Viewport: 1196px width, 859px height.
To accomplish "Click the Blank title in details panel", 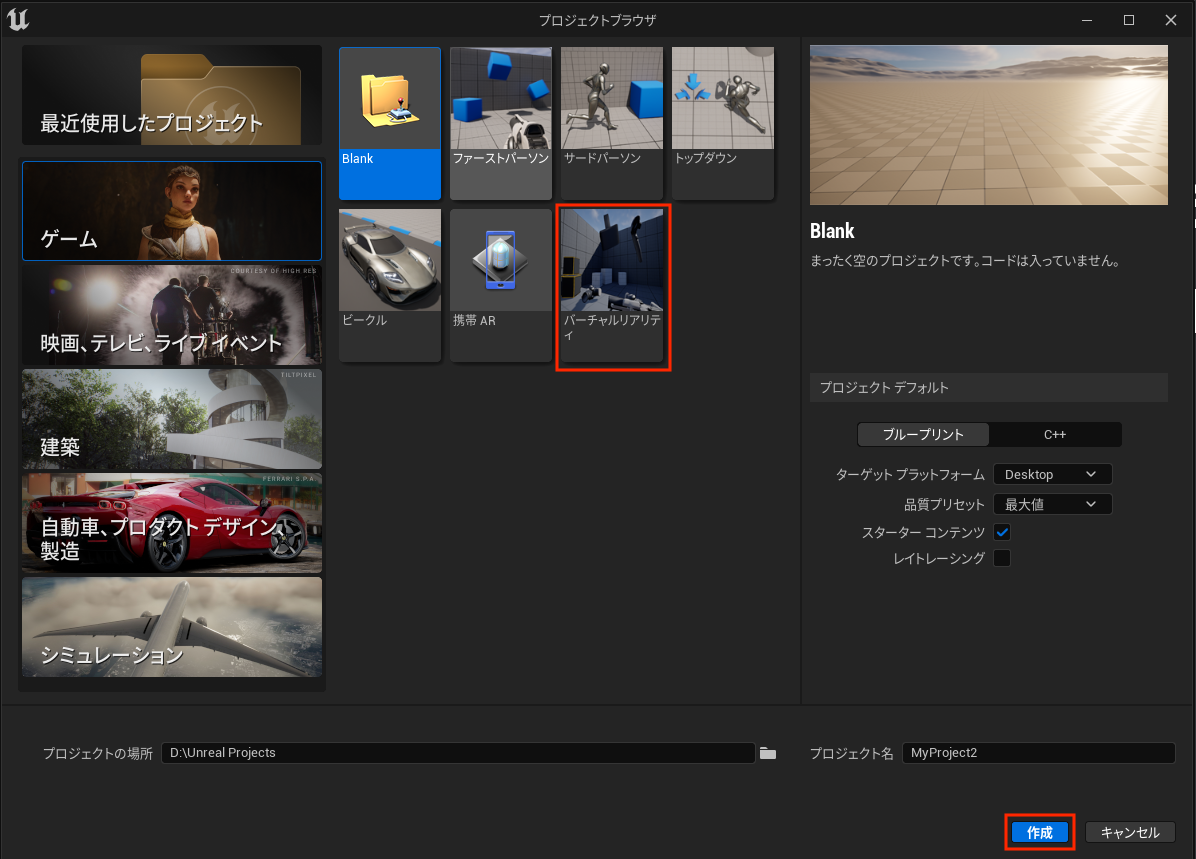I will point(832,231).
